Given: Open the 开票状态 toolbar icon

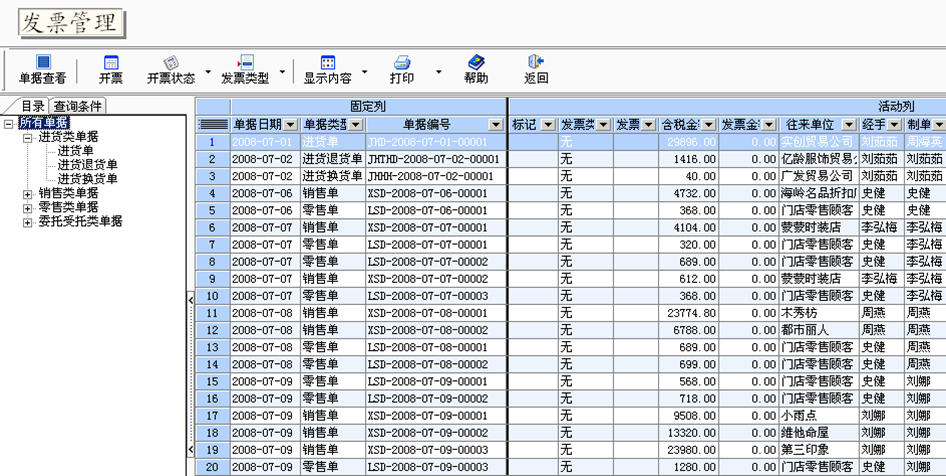Looking at the screenshot, I should [x=171, y=62].
